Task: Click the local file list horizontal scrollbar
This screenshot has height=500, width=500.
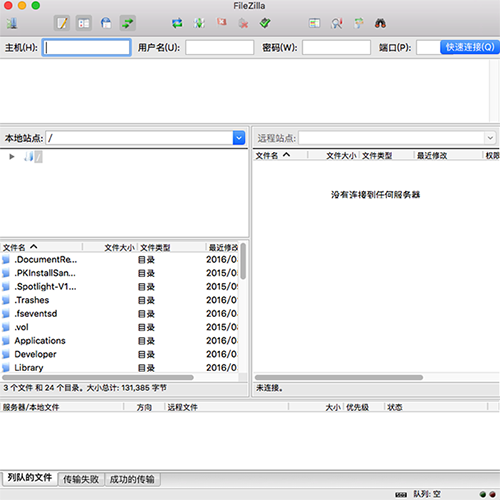Action: point(98,377)
